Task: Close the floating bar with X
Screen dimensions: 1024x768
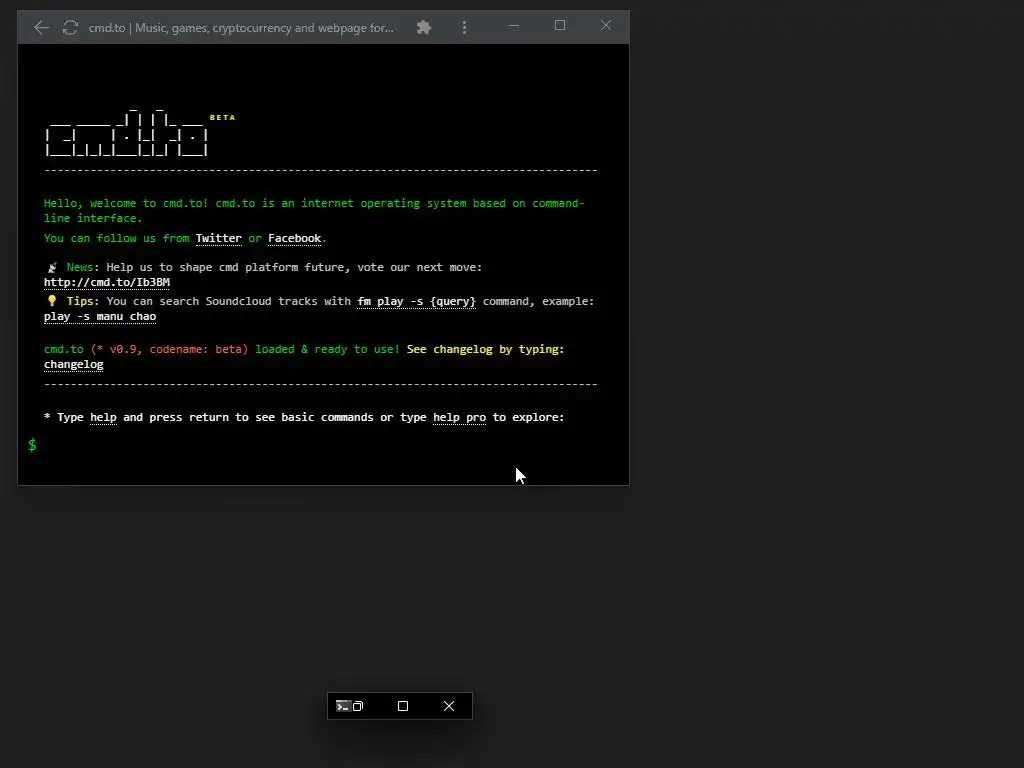Action: tap(449, 706)
